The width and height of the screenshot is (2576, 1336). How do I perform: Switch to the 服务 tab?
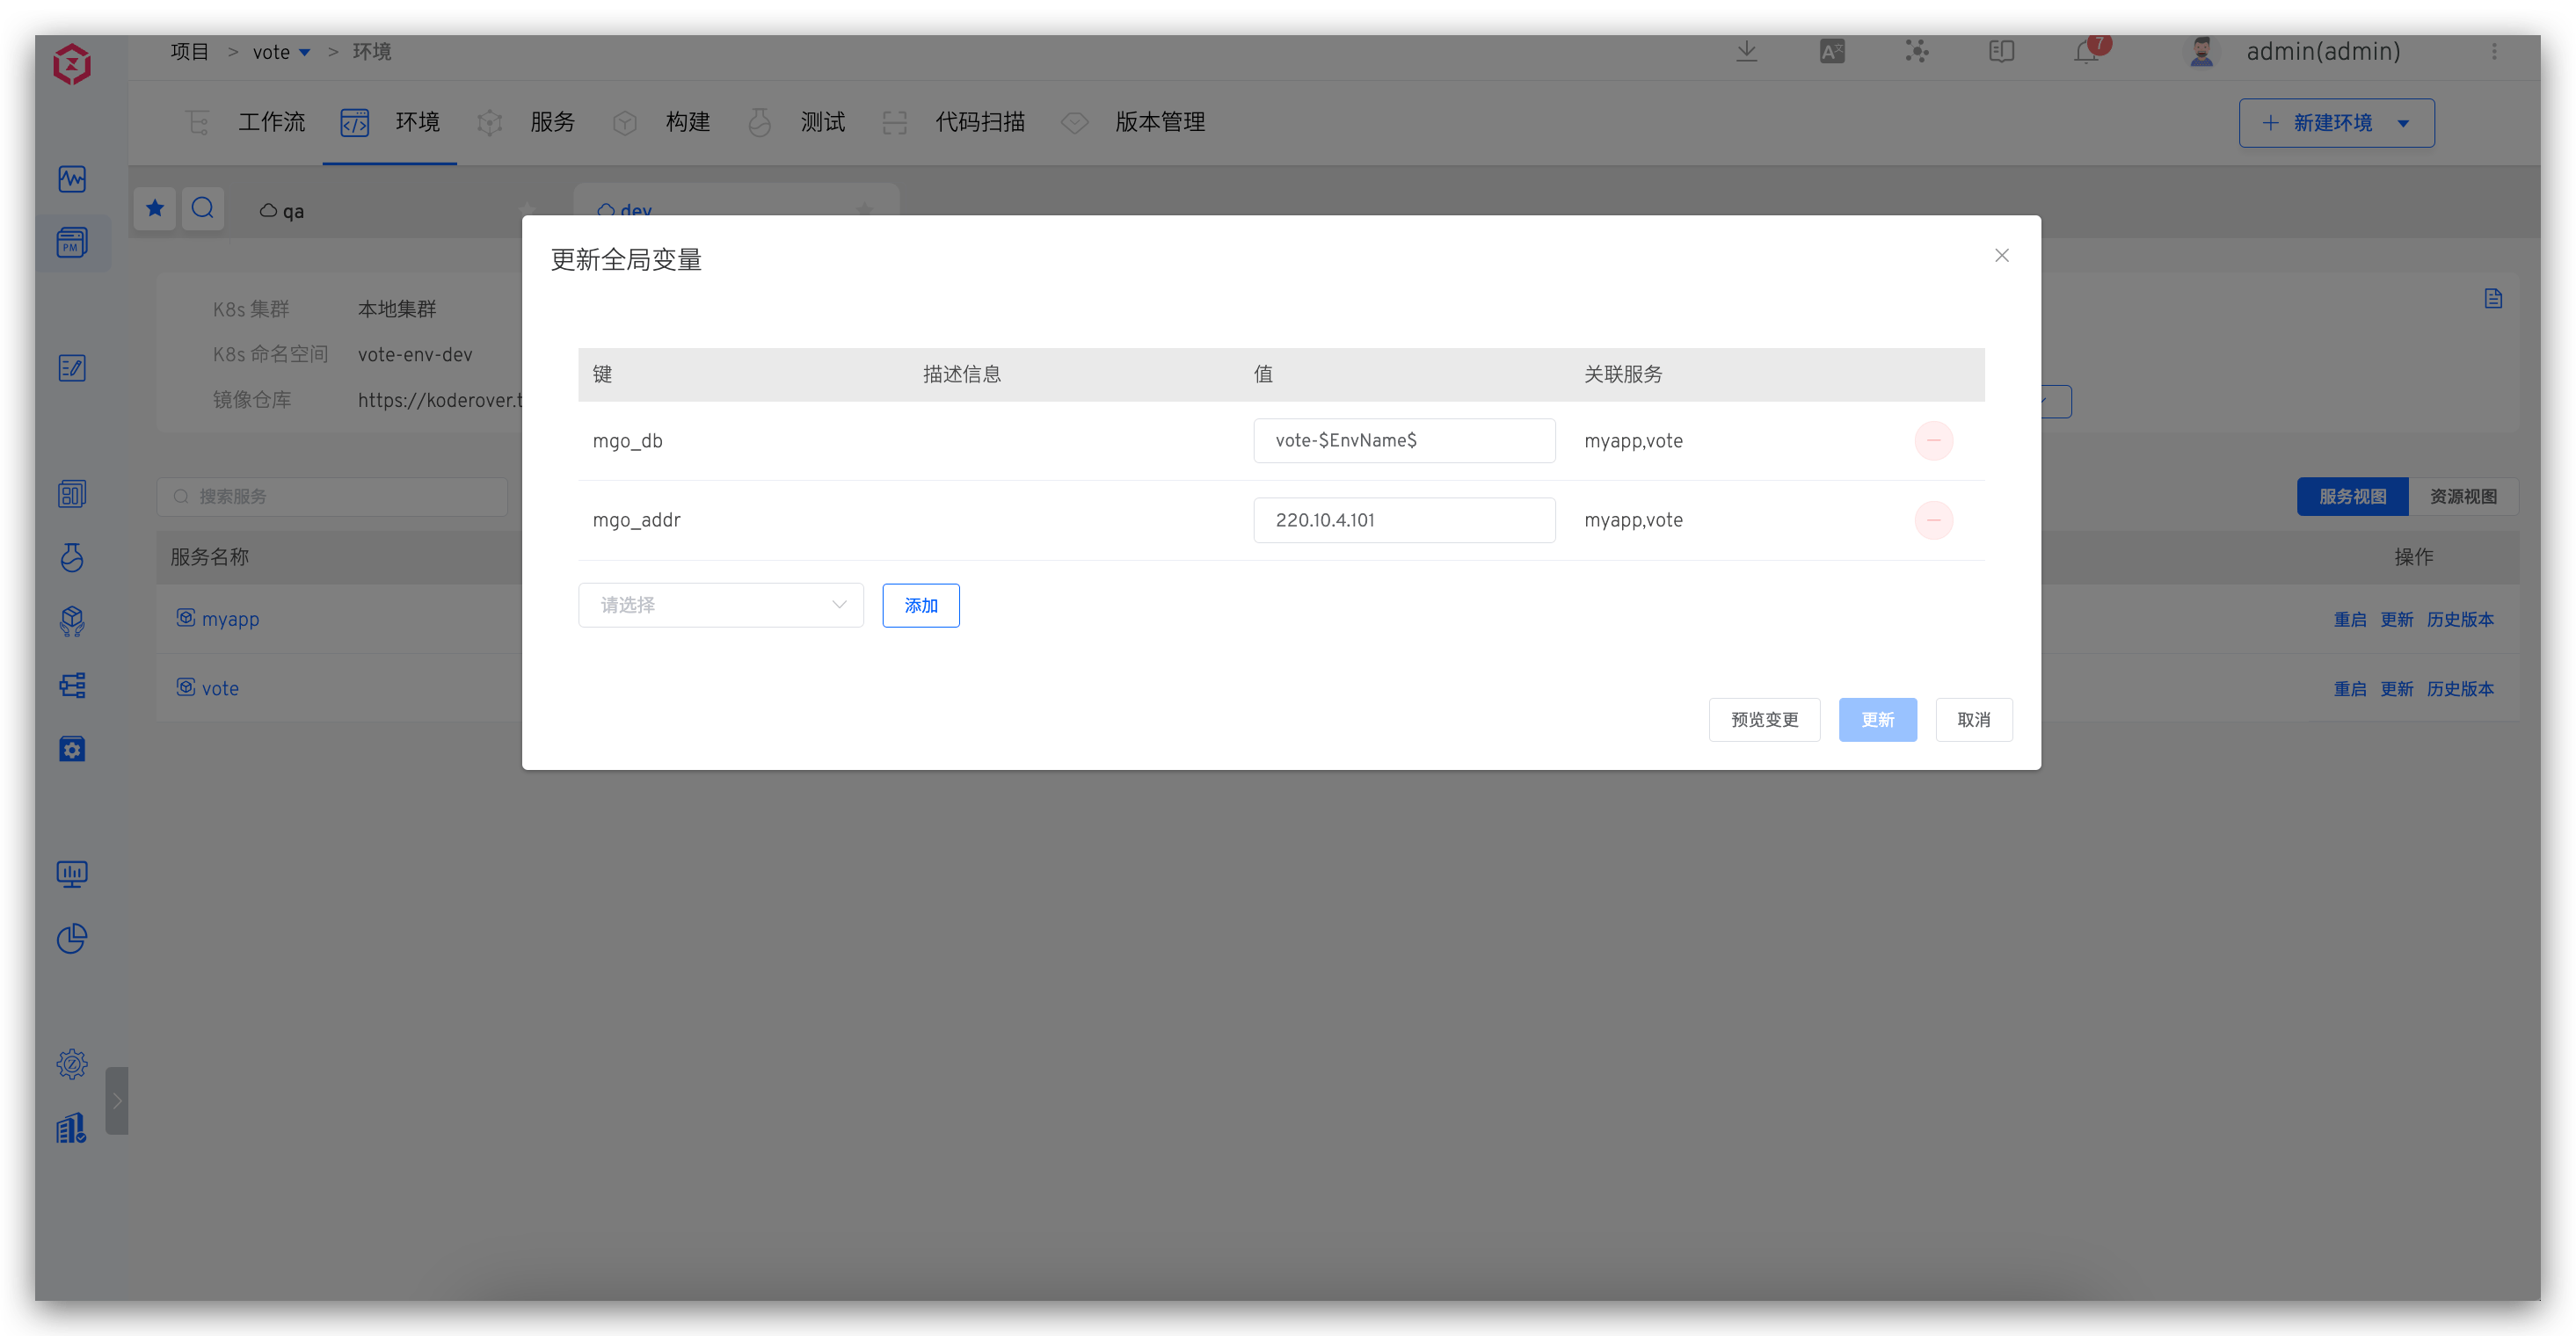click(525, 123)
